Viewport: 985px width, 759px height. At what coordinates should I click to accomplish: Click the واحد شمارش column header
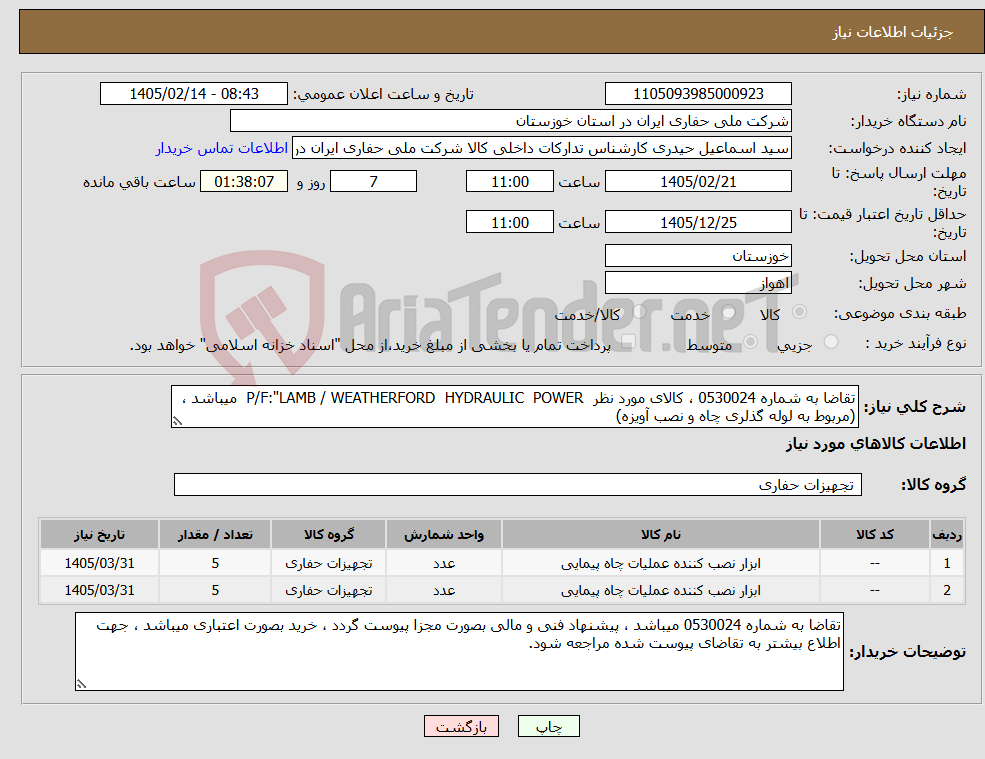[x=444, y=534]
